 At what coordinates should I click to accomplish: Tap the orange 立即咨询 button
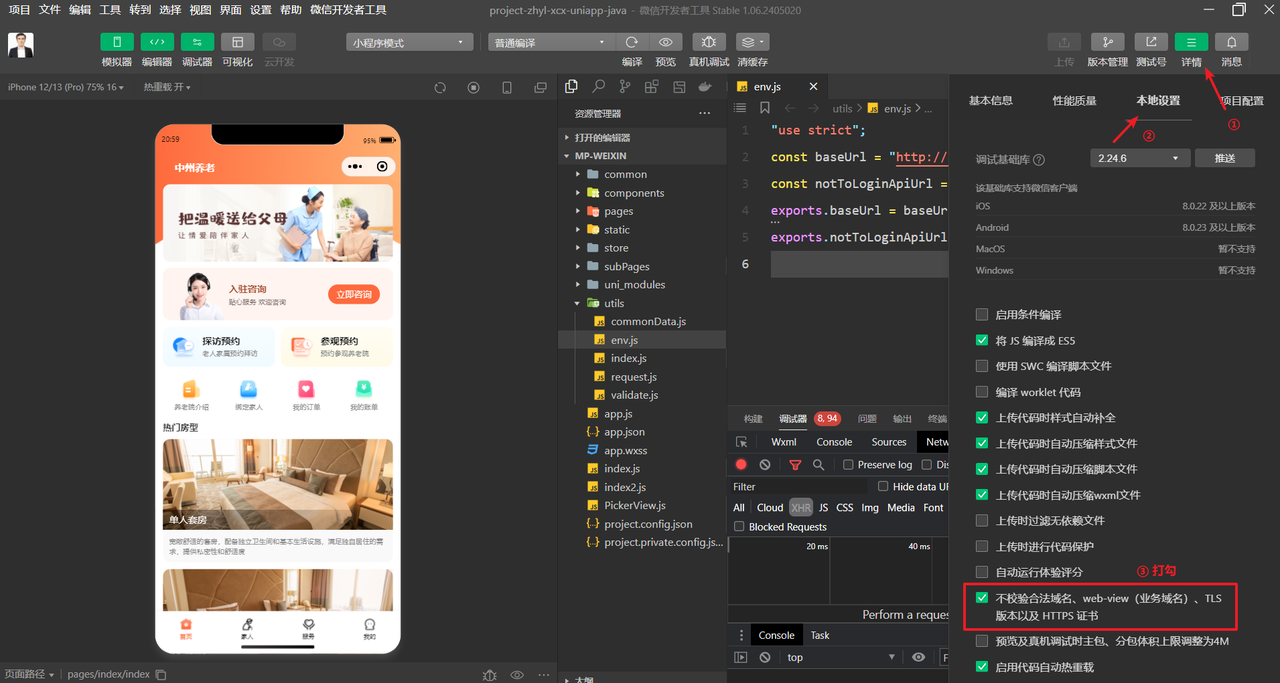tap(354, 294)
